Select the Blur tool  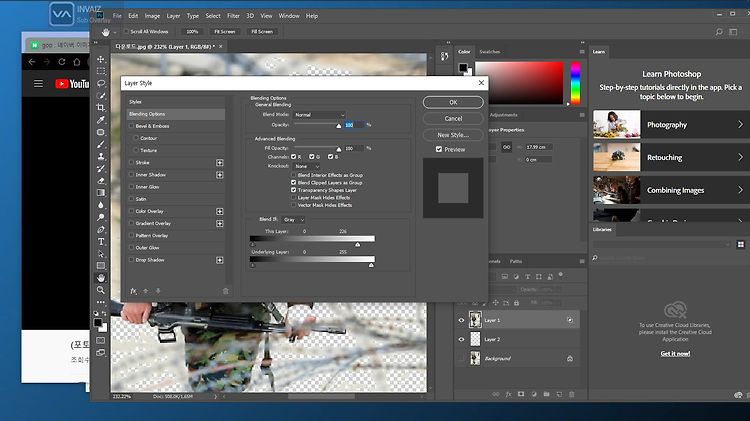click(x=100, y=205)
